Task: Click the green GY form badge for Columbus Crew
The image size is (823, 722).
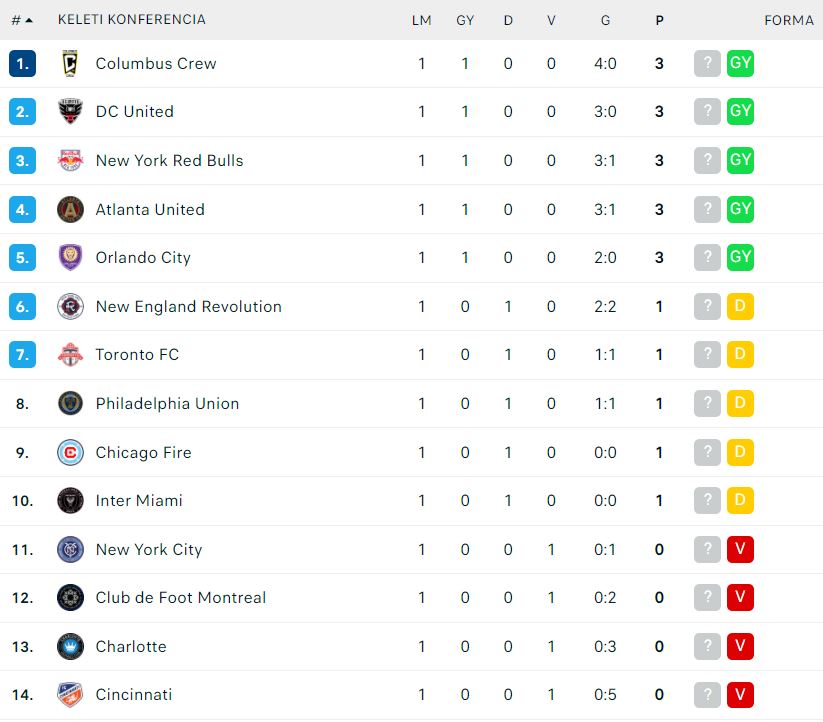Action: (740, 63)
